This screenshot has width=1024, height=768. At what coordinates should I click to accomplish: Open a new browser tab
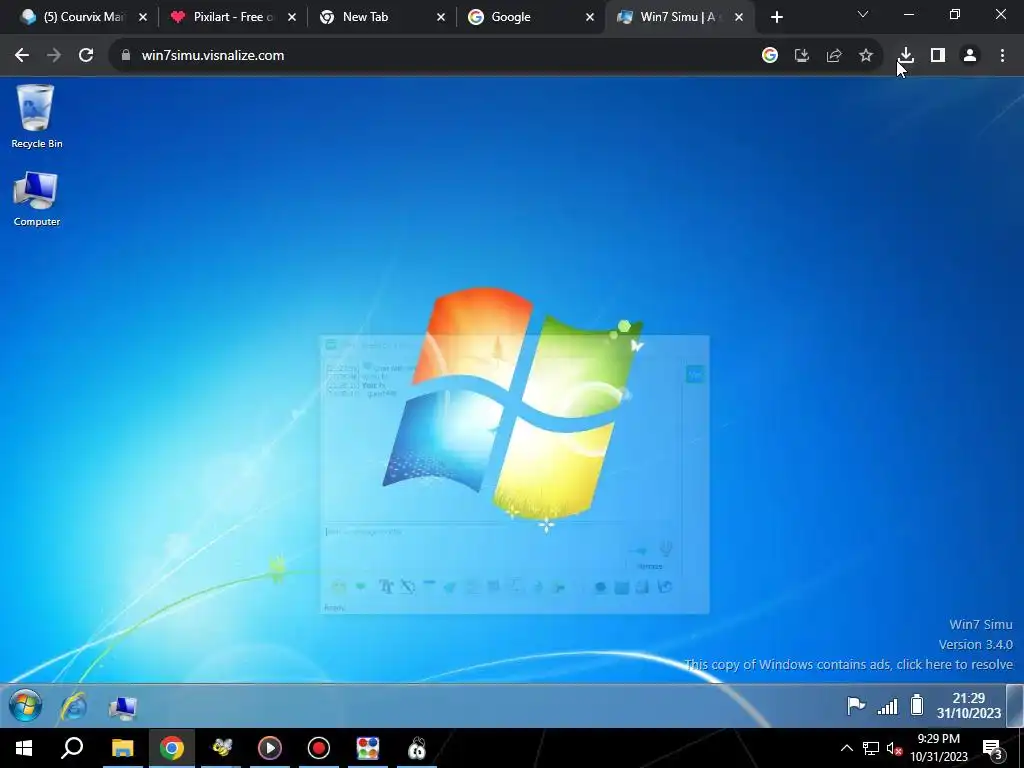coord(776,17)
